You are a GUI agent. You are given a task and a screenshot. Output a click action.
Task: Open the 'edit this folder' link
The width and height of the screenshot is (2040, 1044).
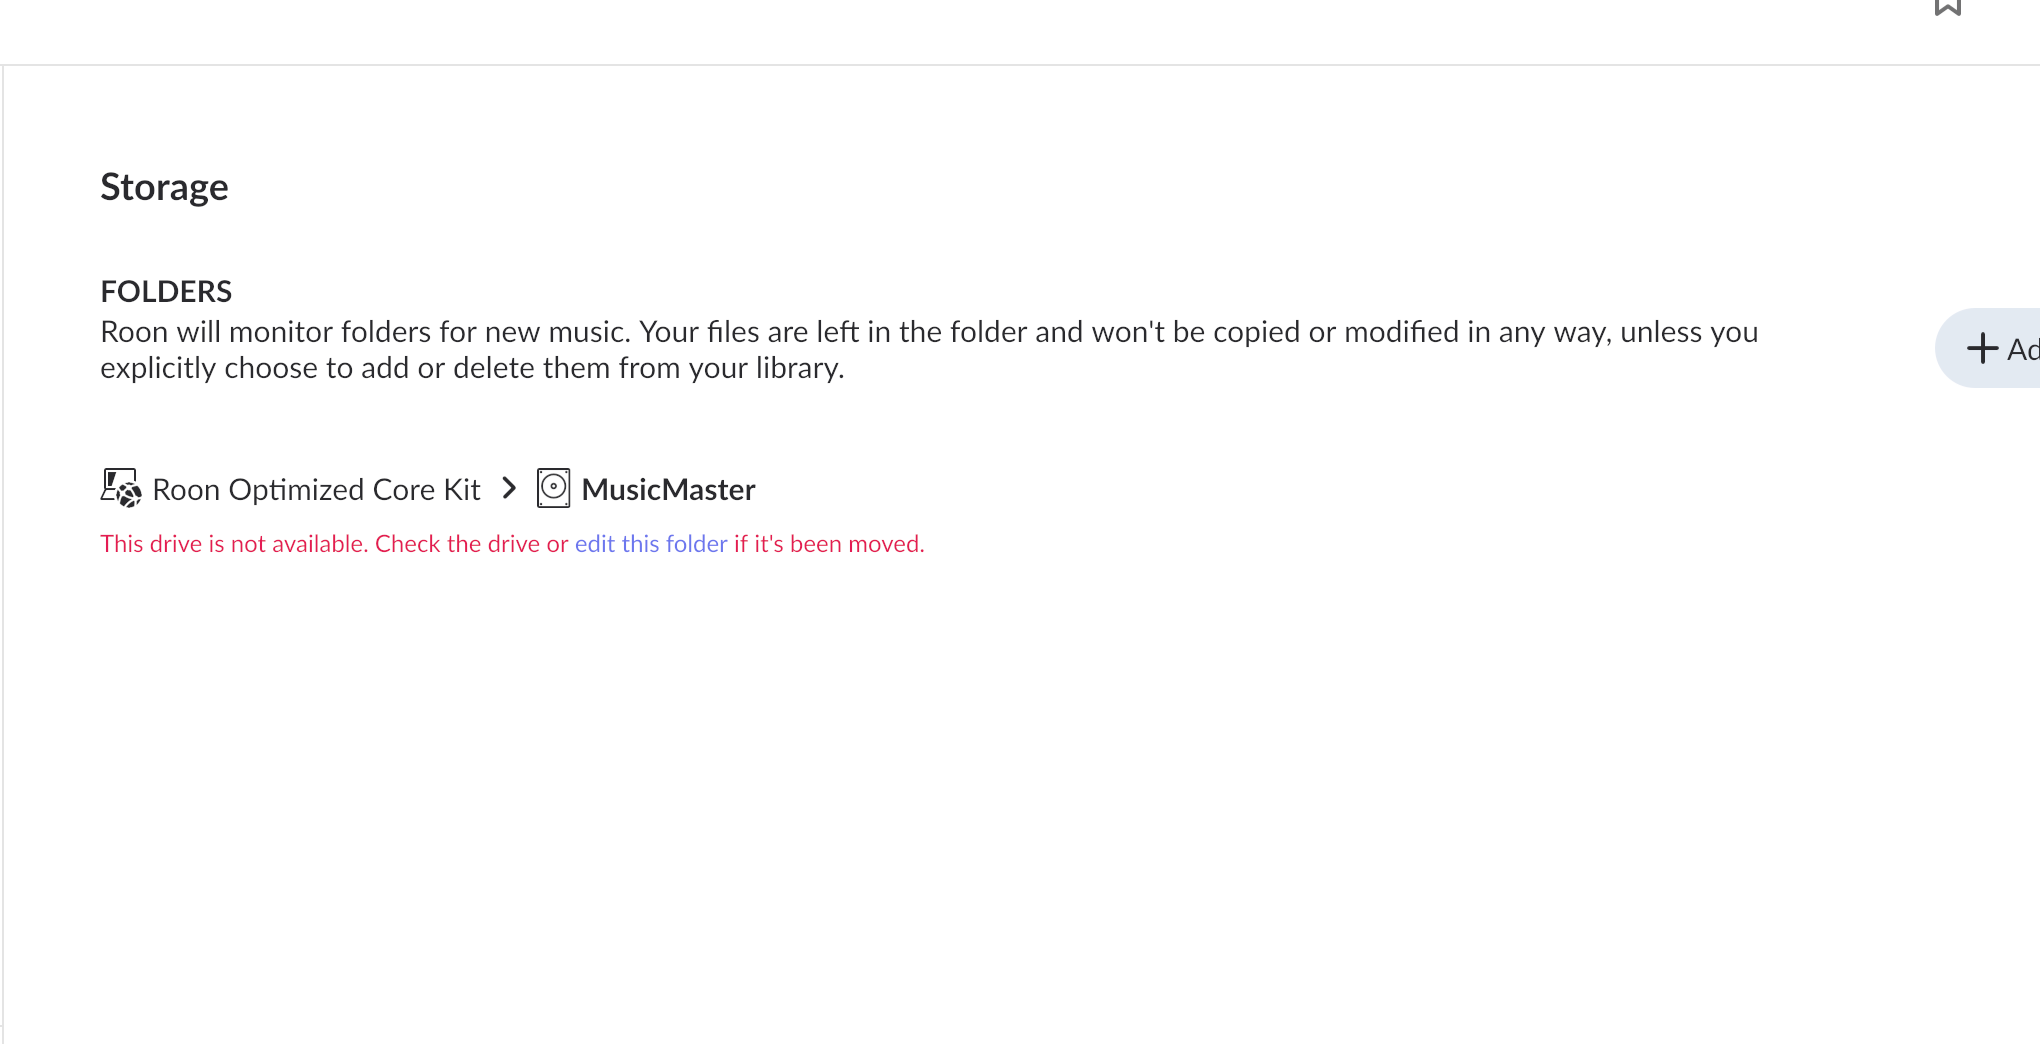651,544
